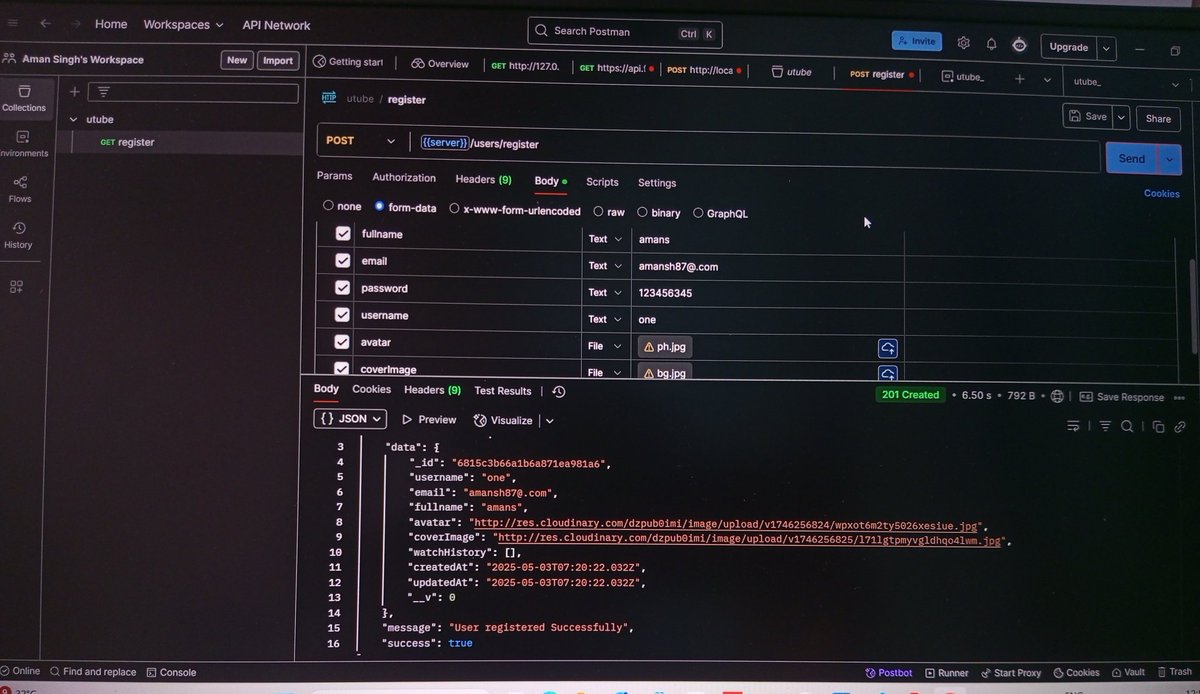Switch to the Scripts tab
1200x694 pixels.
pyautogui.click(x=602, y=182)
